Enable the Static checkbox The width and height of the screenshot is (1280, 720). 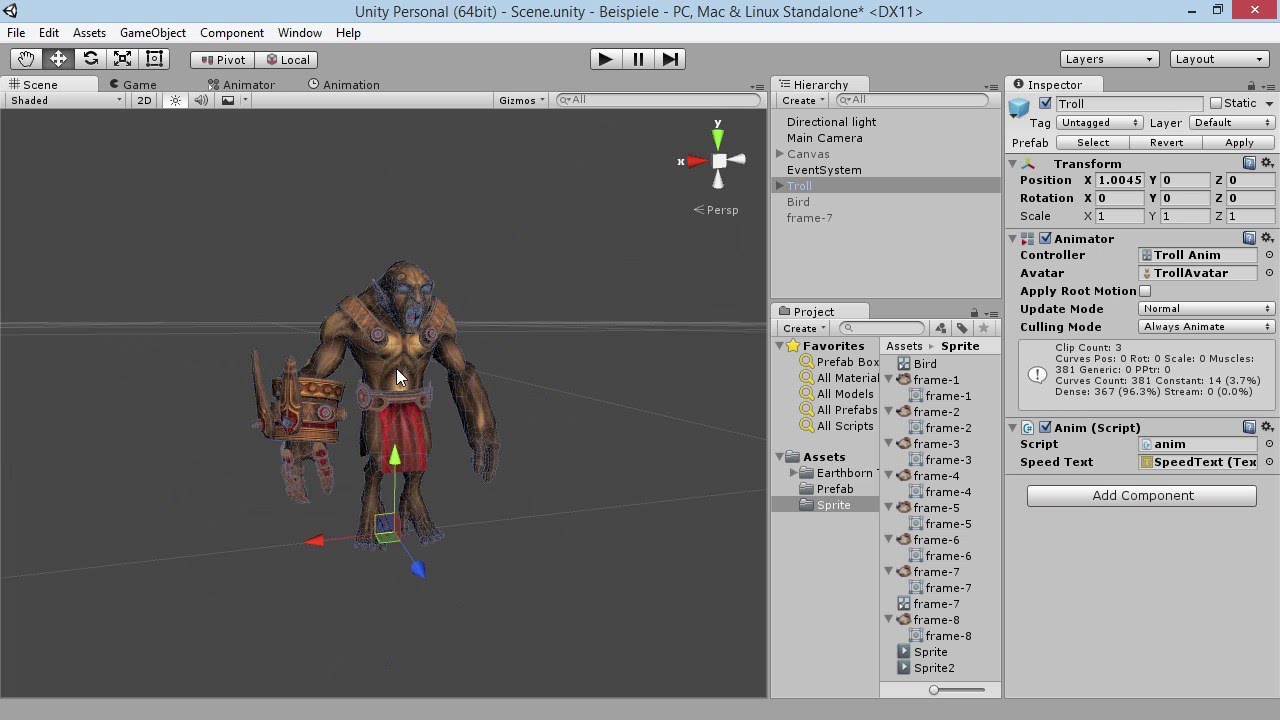(1216, 103)
